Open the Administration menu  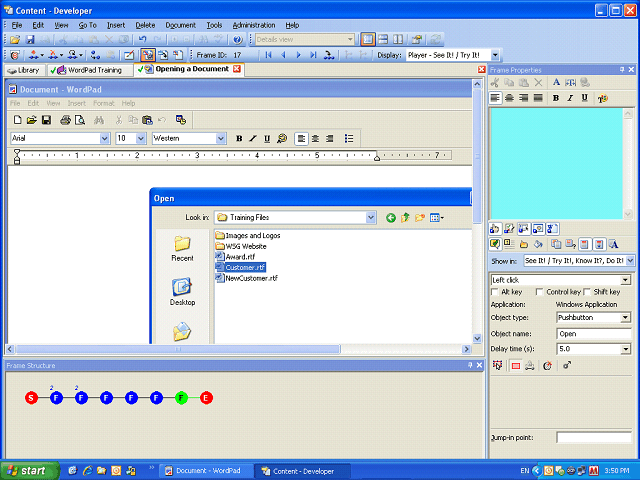click(x=254, y=25)
